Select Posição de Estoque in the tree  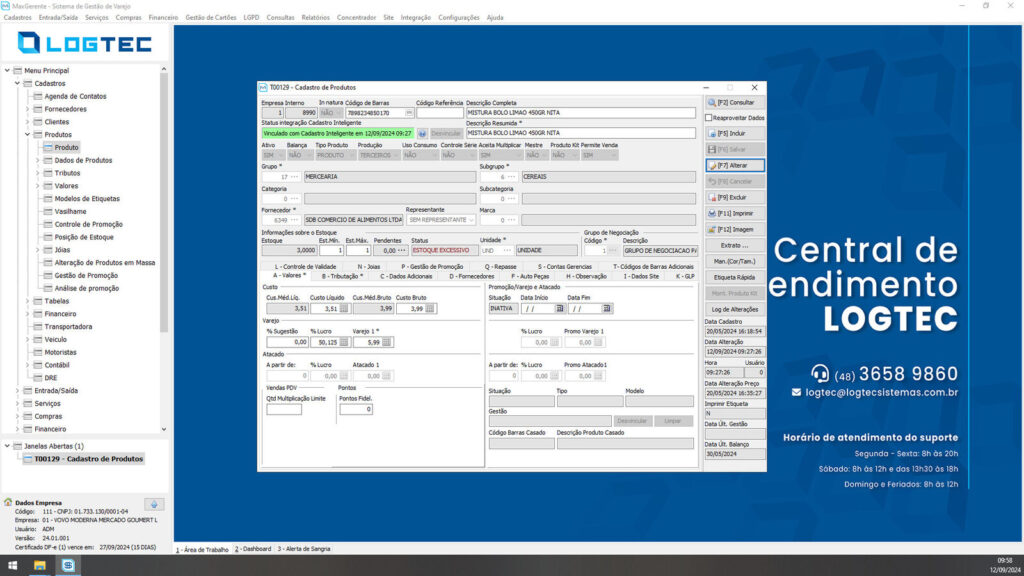(x=84, y=237)
